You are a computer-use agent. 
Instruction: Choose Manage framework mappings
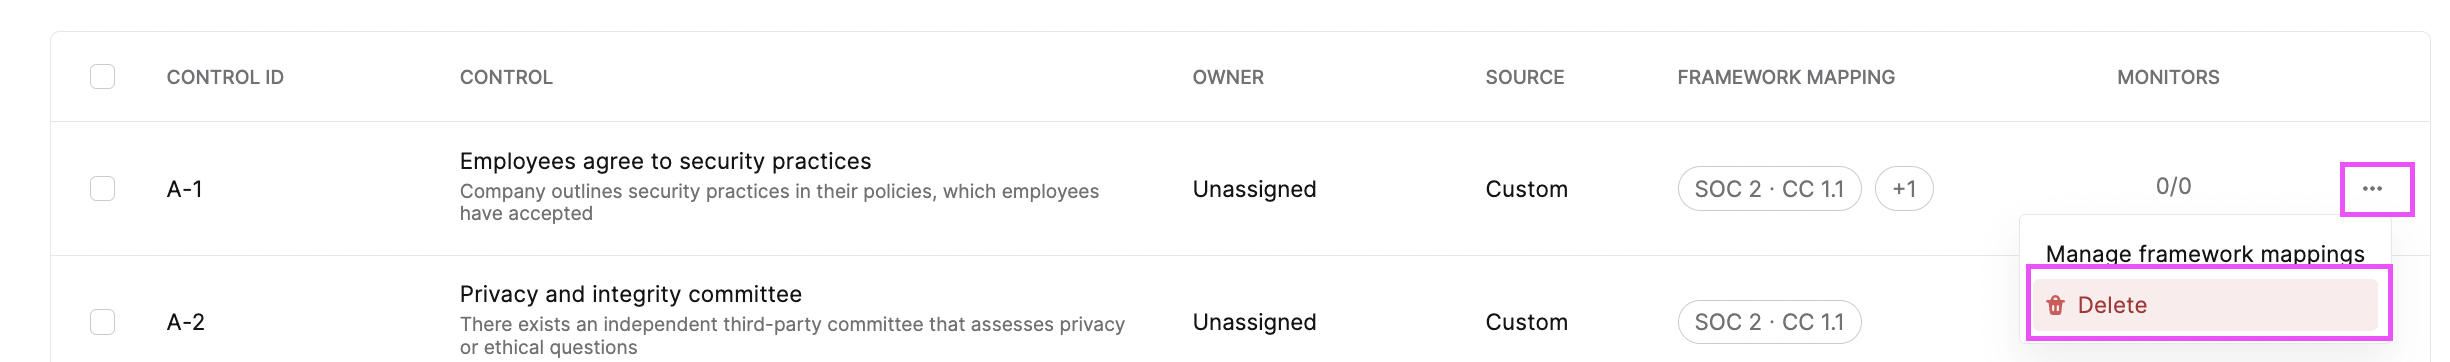[x=2205, y=253]
